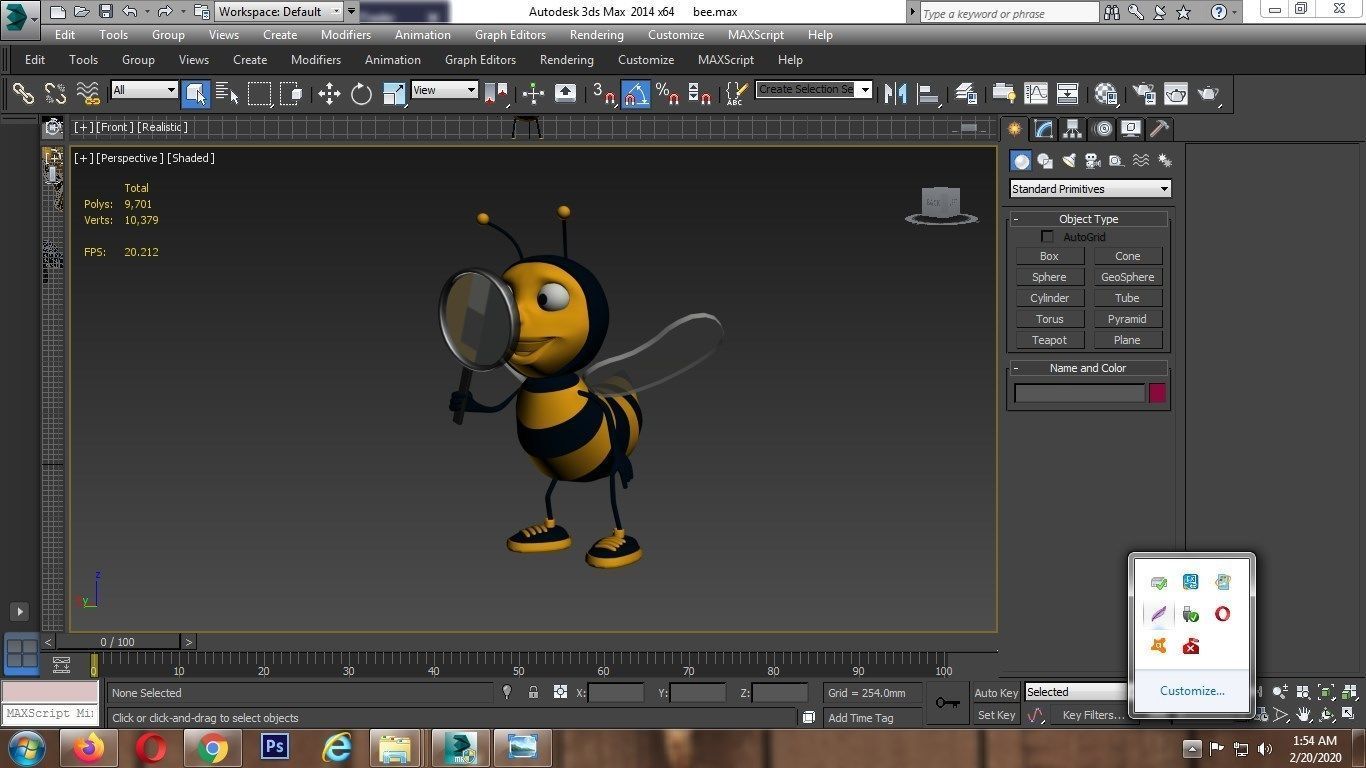This screenshot has height=768, width=1366.
Task: Toggle Angle Snap
Action: (x=635, y=94)
